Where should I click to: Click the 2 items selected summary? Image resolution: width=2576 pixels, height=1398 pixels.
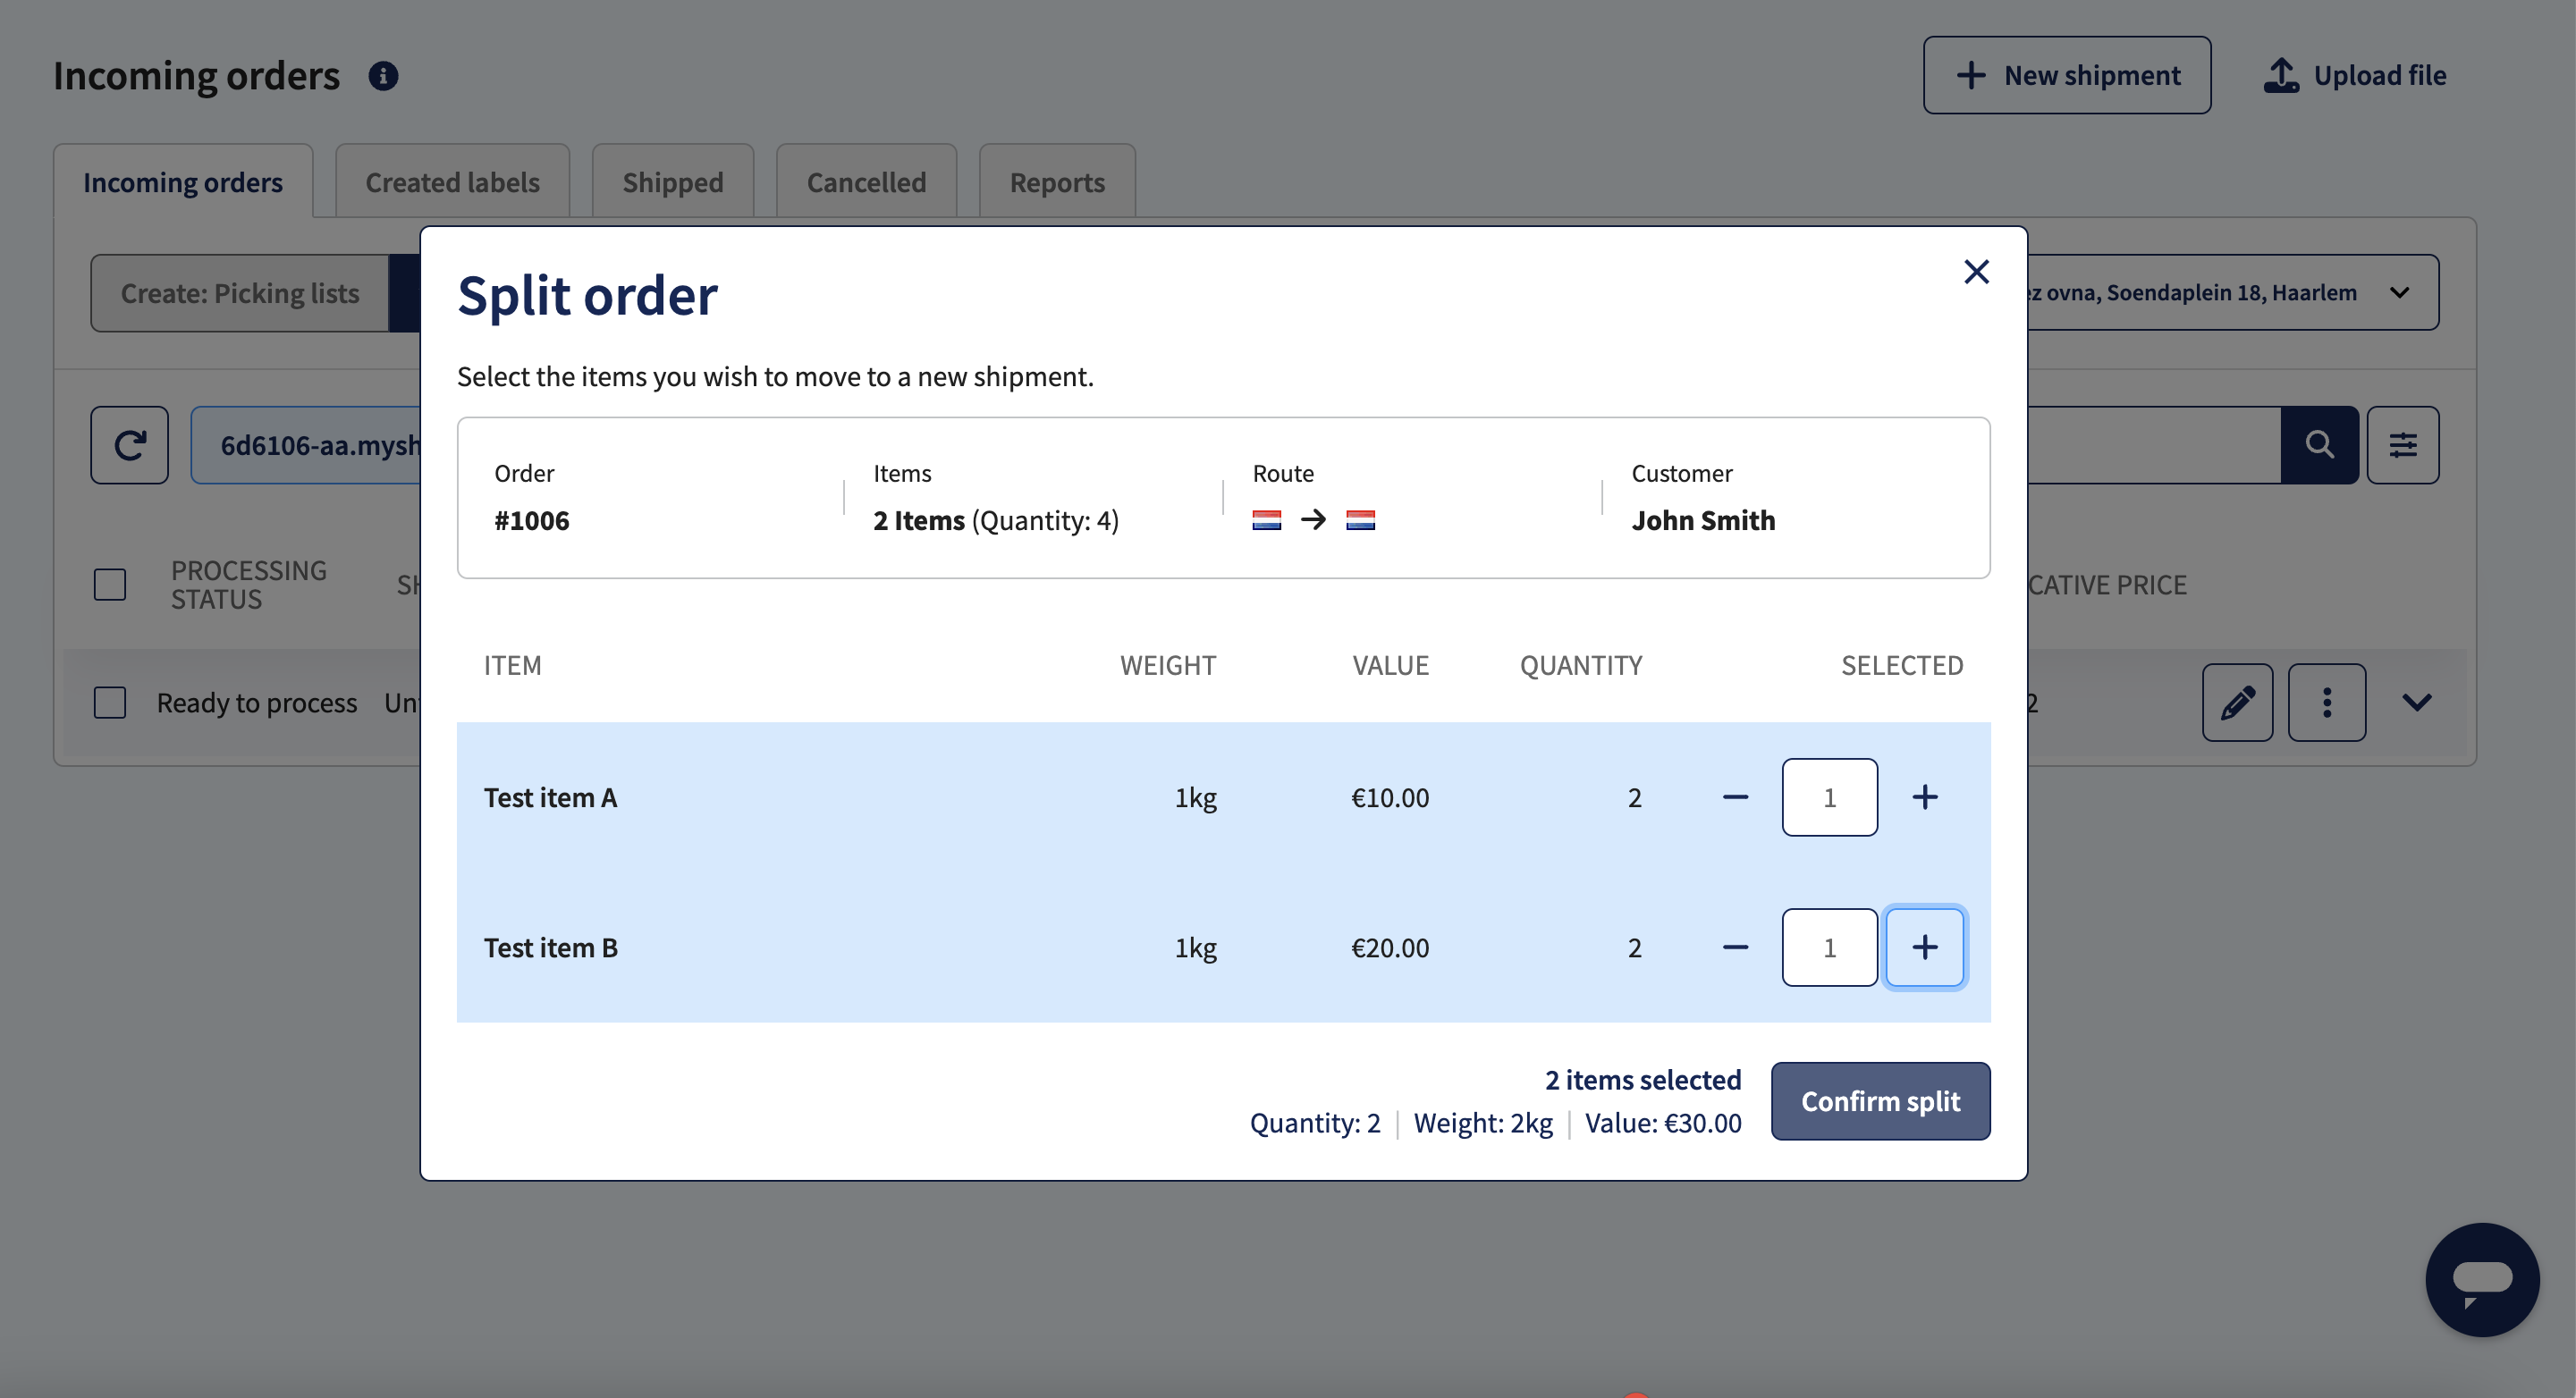pyautogui.click(x=1642, y=1080)
